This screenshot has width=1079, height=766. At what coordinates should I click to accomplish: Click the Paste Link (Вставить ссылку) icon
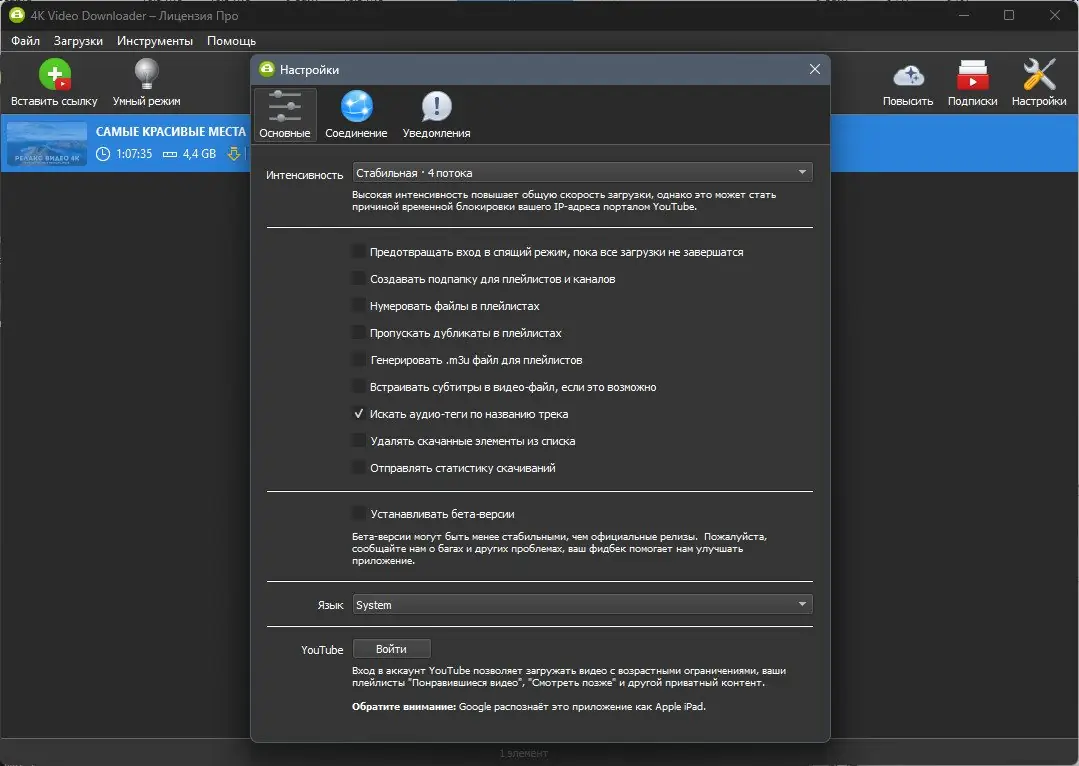tap(54, 74)
